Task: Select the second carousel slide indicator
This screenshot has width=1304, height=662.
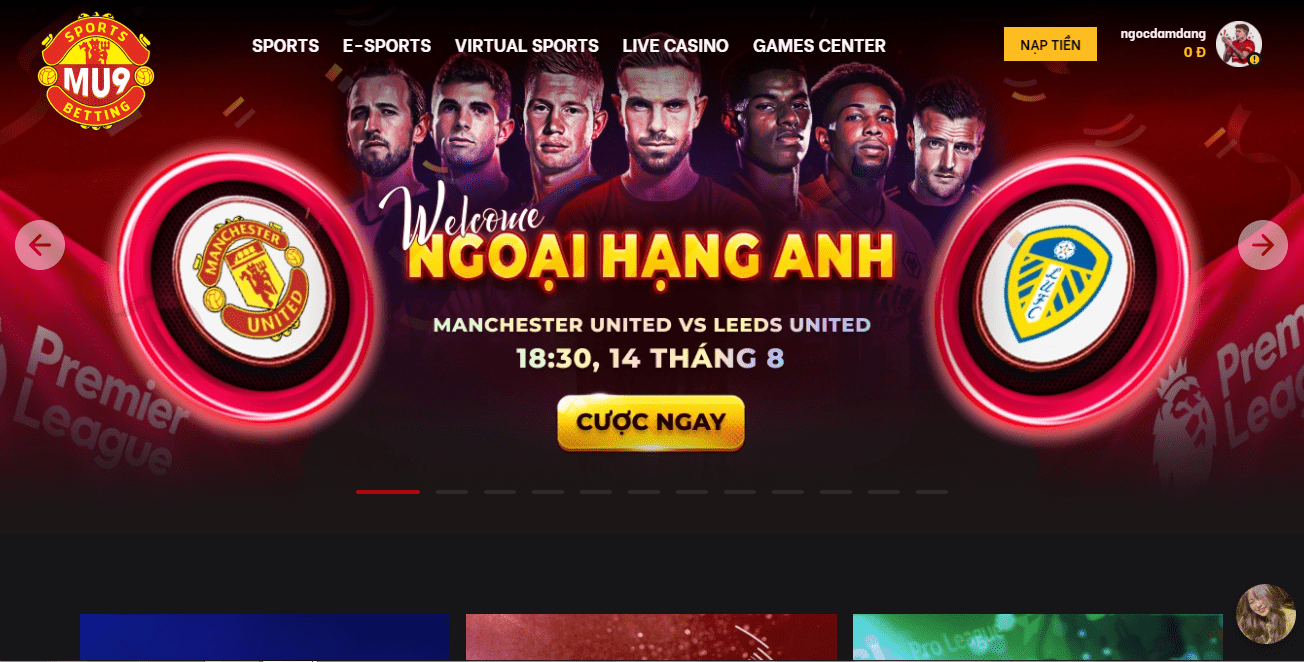Action: 452,492
